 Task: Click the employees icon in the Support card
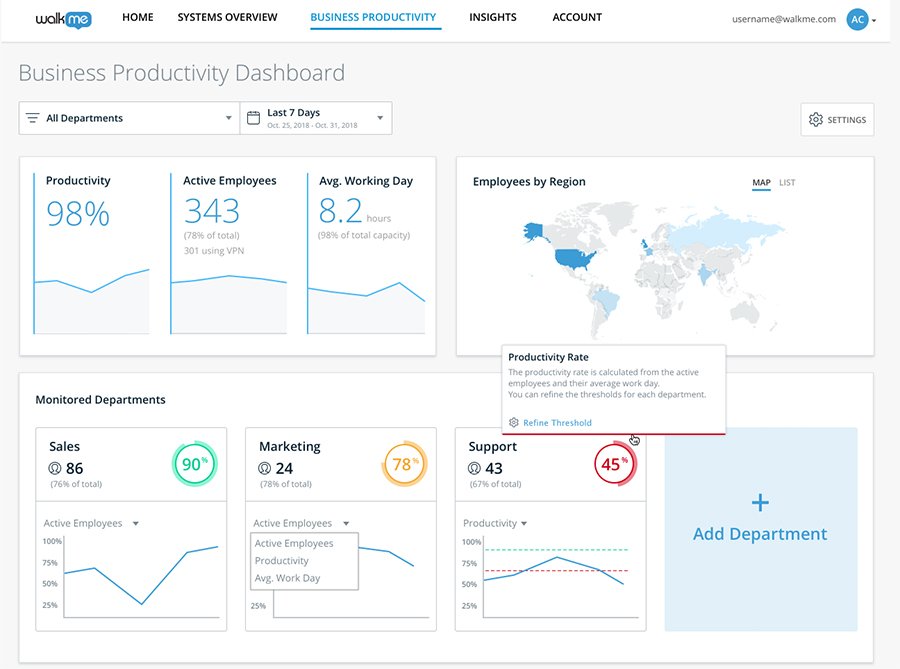point(473,468)
